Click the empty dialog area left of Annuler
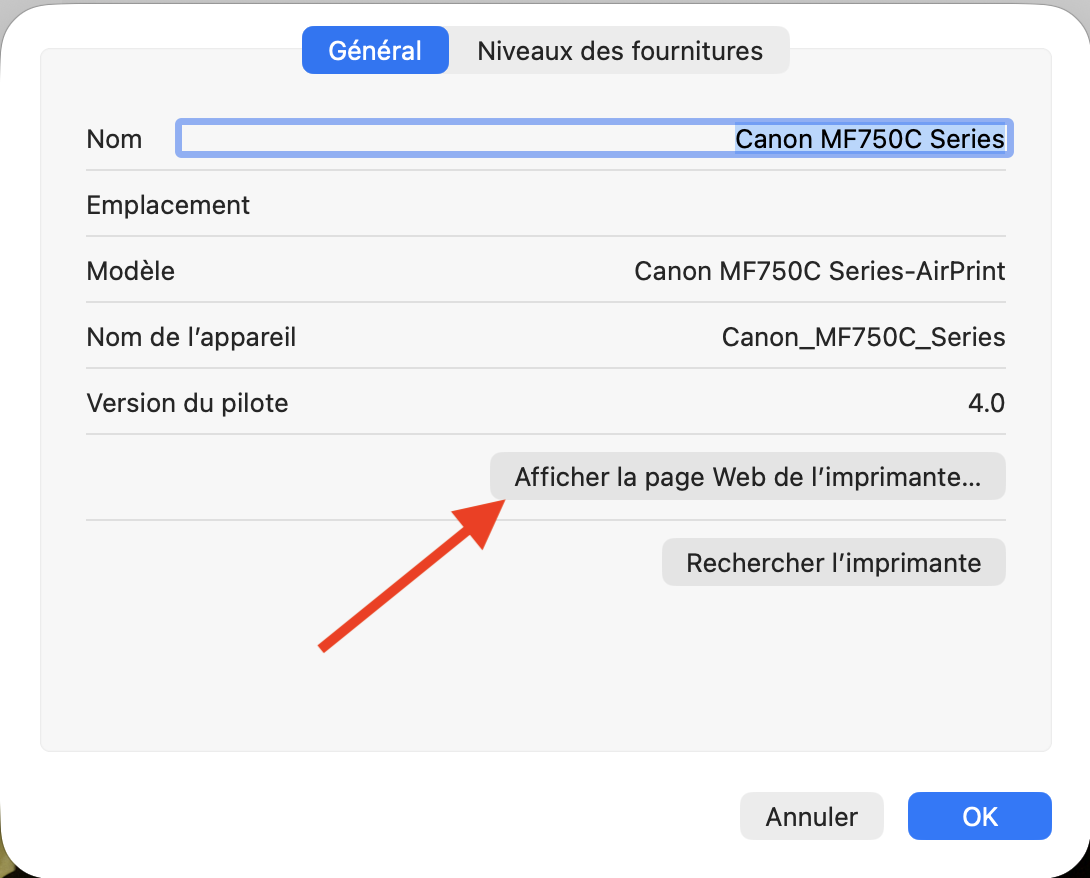The width and height of the screenshot is (1090, 878). click(x=400, y=816)
